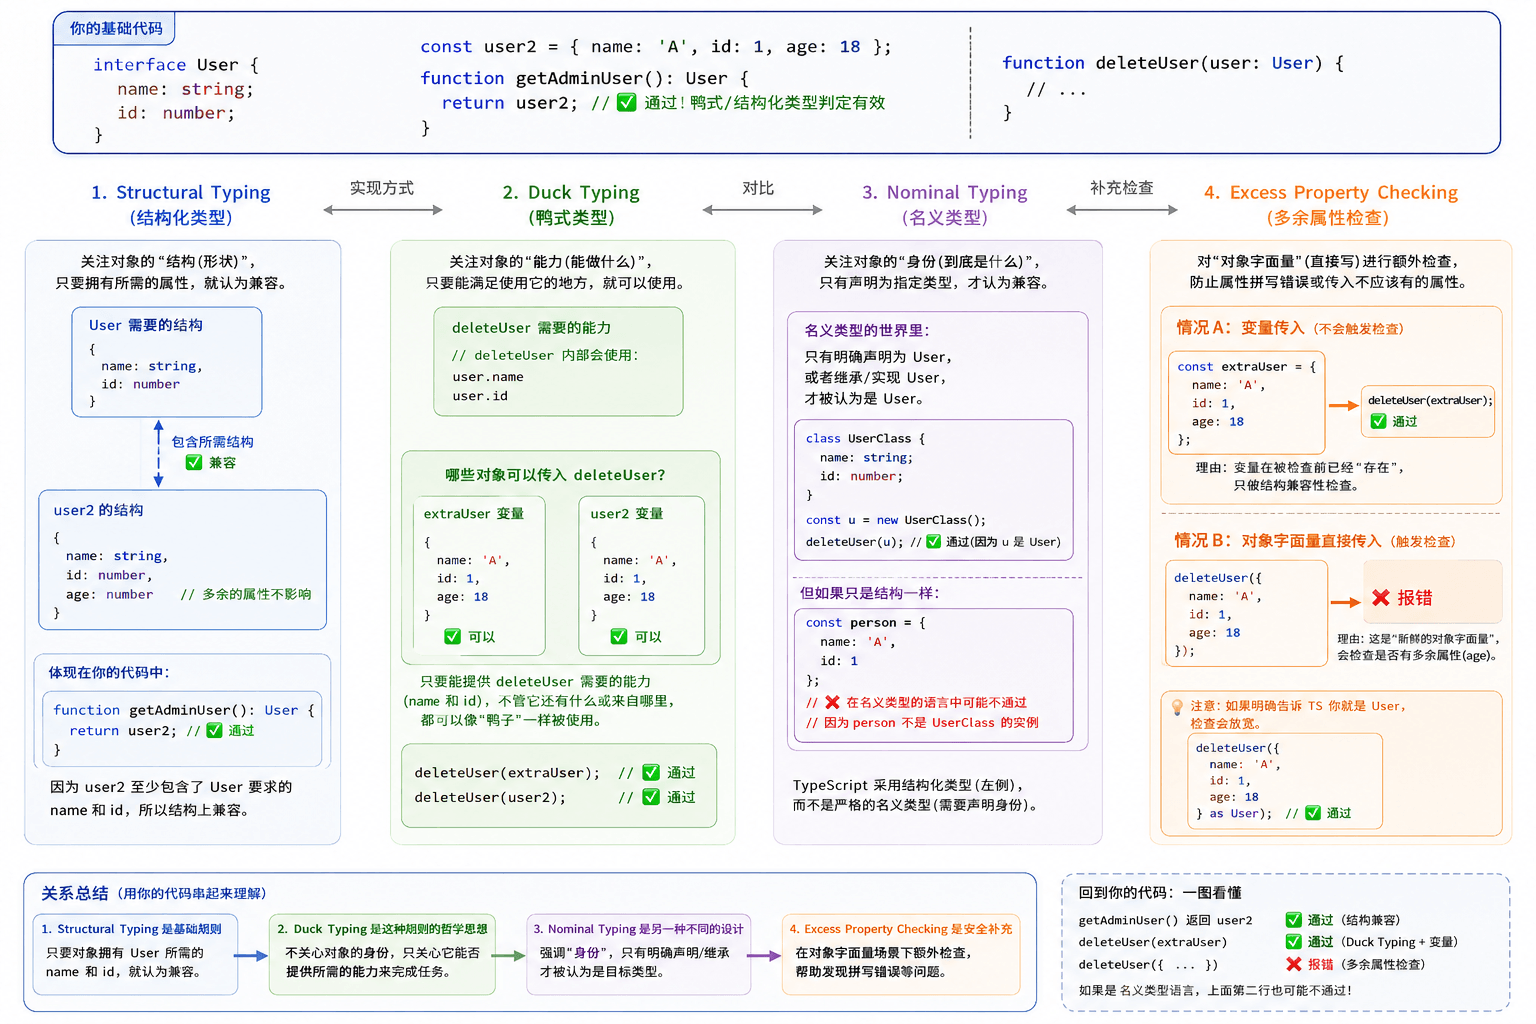Click the red X before "在名义类型的语言中可能不通过"
Screen dimensions: 1536x1024
832,702
